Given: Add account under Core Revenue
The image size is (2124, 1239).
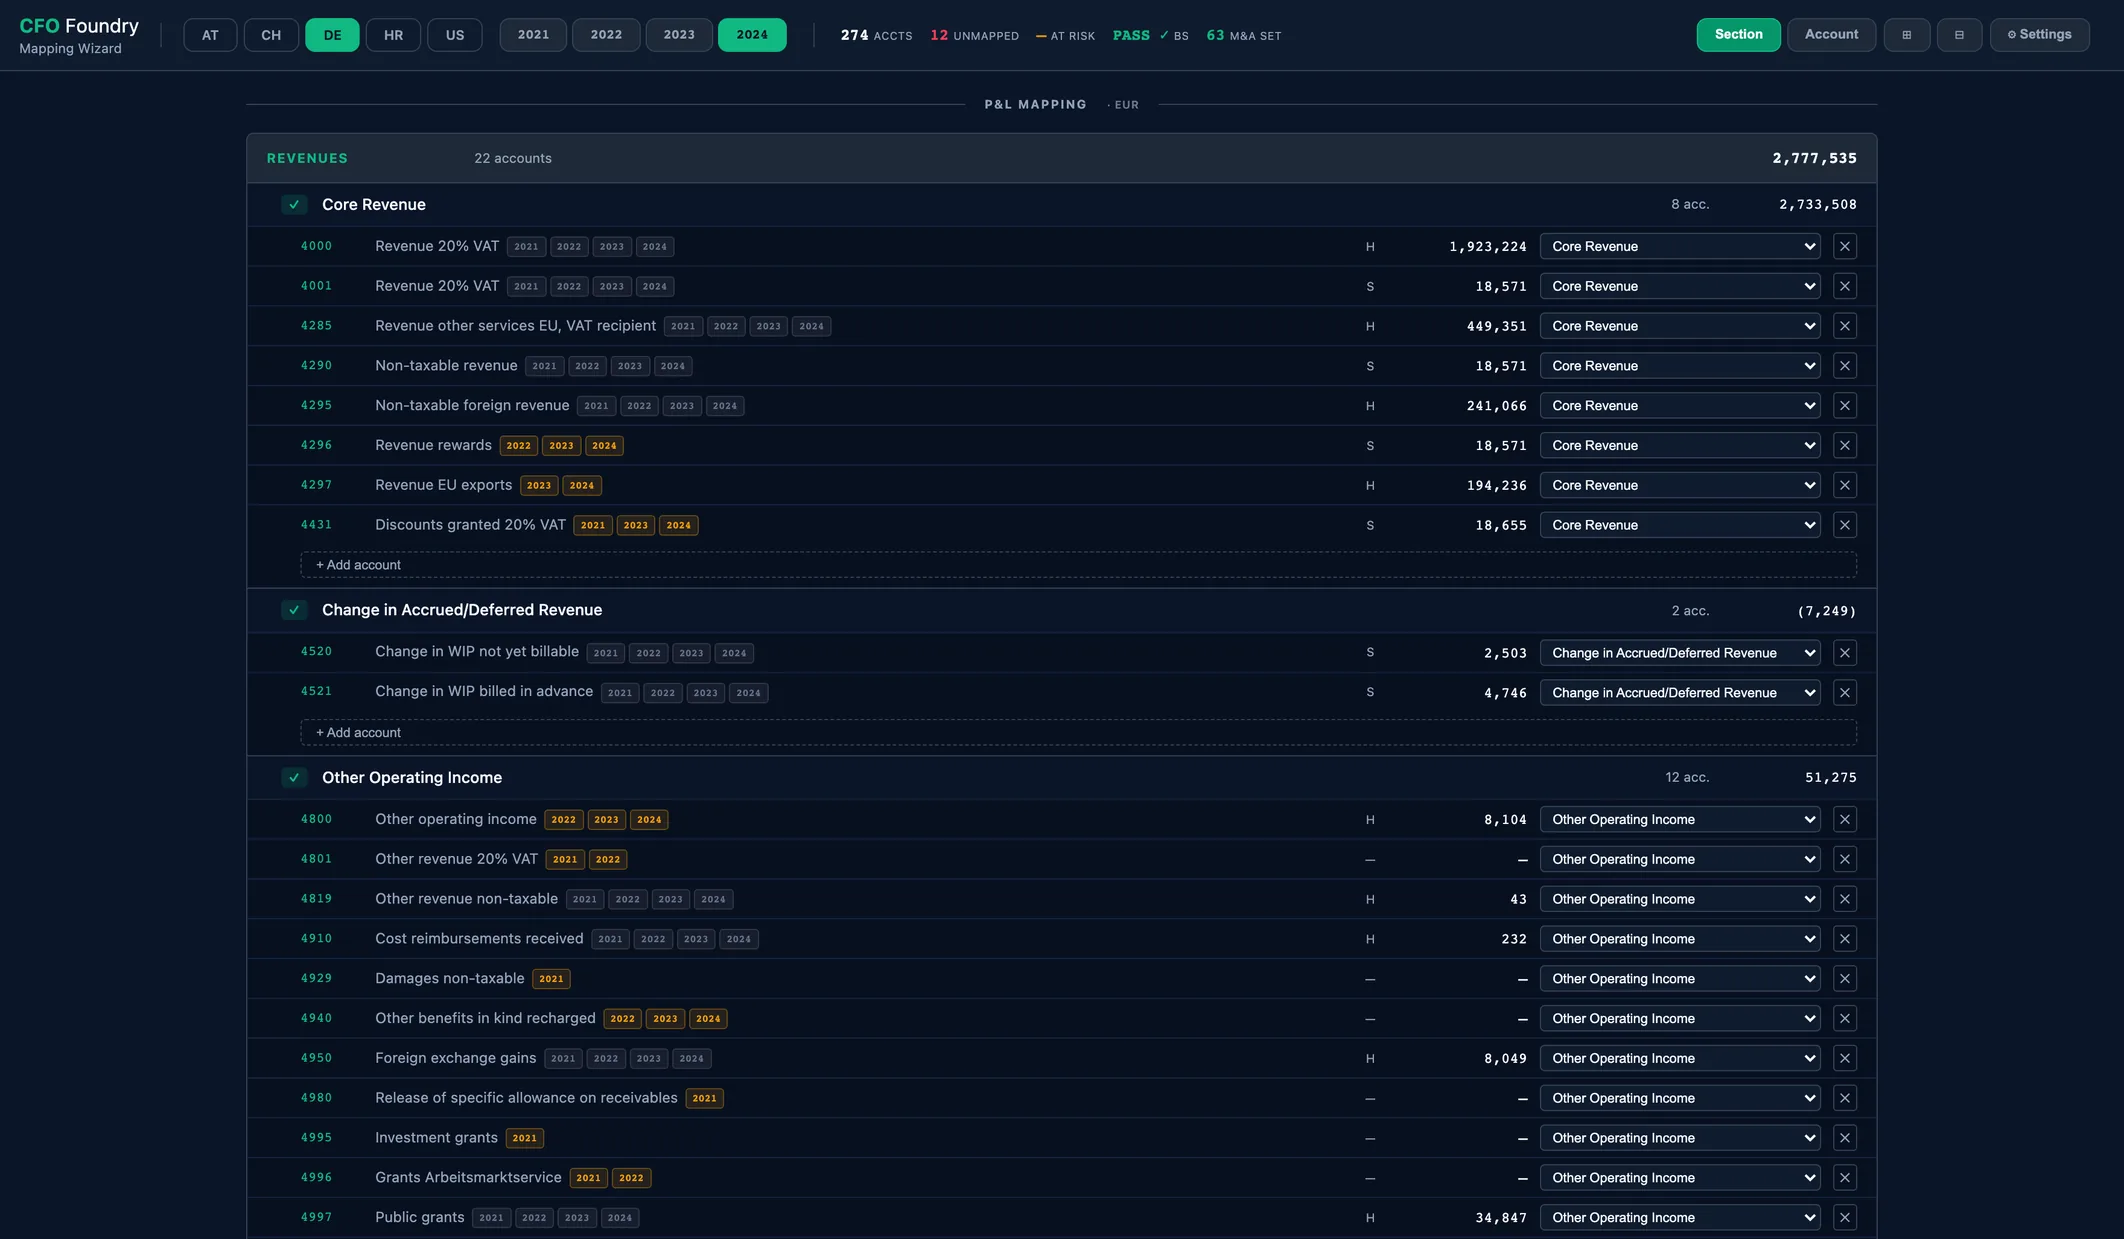Looking at the screenshot, I should (x=1078, y=565).
